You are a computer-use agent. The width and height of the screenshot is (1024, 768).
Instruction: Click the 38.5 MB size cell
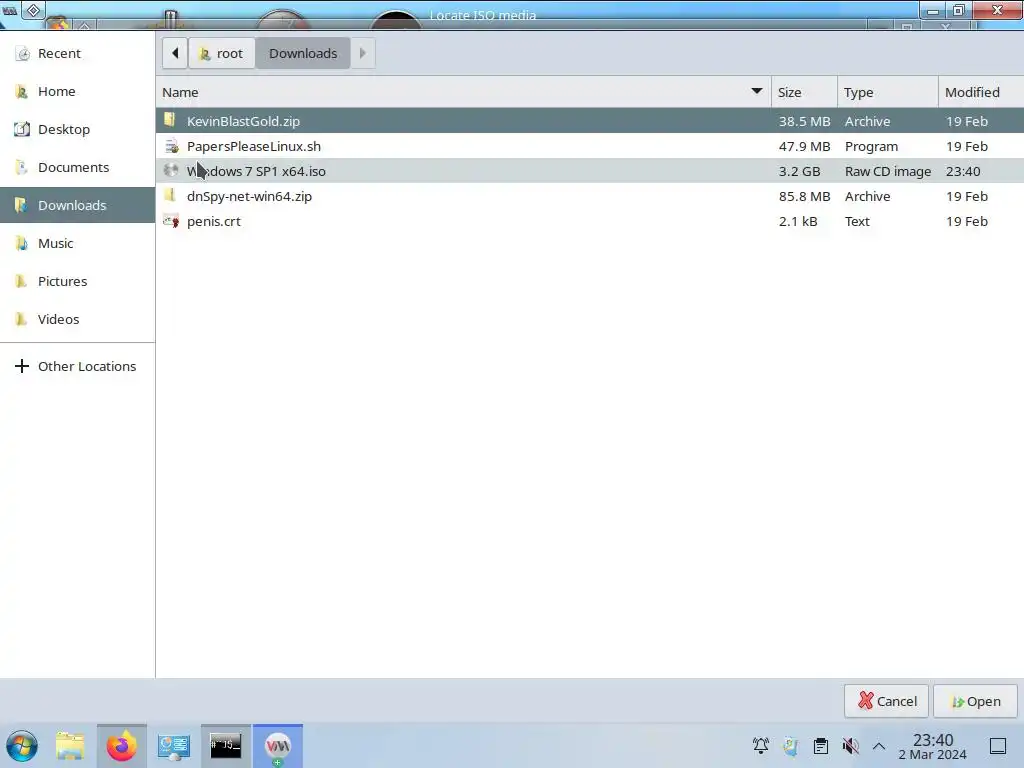[804, 121]
